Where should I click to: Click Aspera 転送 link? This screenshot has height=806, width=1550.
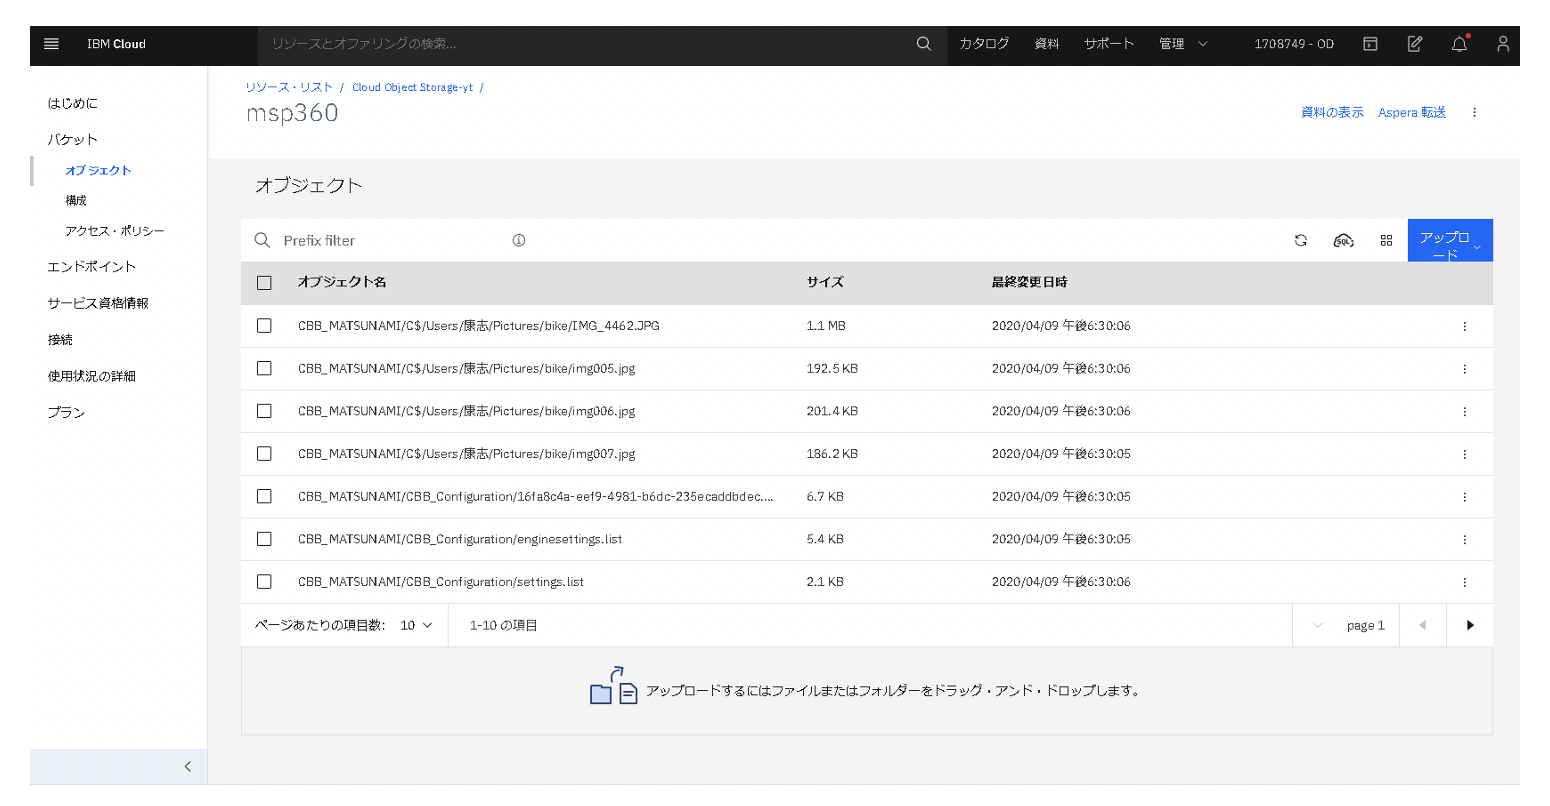(1412, 112)
